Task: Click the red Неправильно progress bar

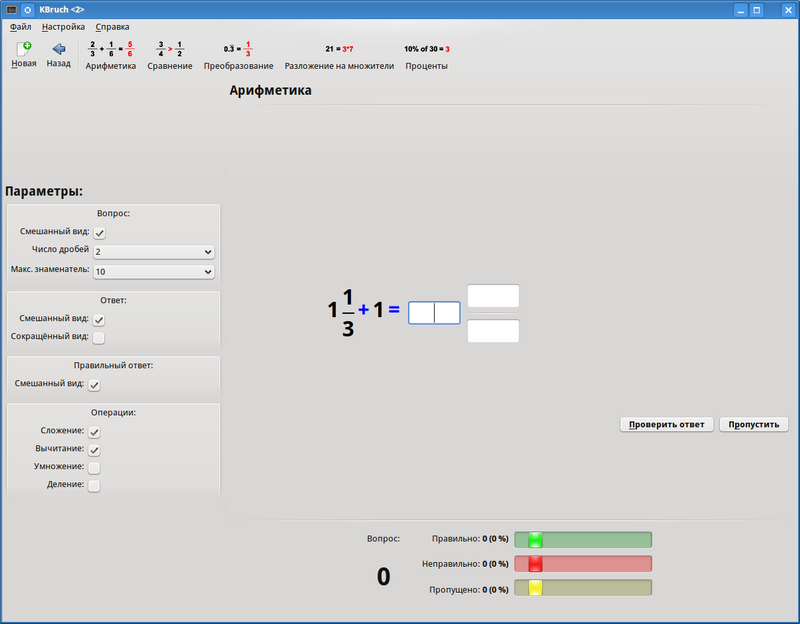Action: point(583,564)
